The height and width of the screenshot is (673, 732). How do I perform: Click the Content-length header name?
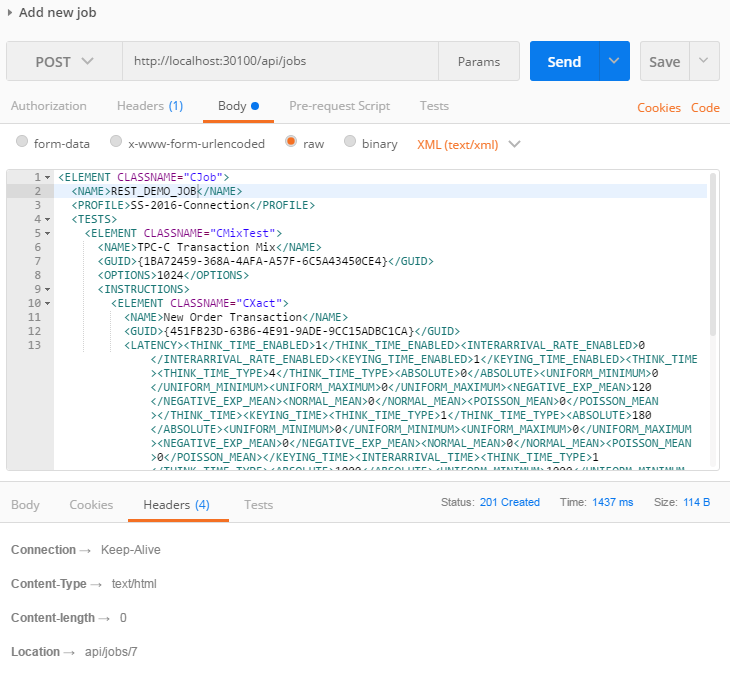pos(53,618)
